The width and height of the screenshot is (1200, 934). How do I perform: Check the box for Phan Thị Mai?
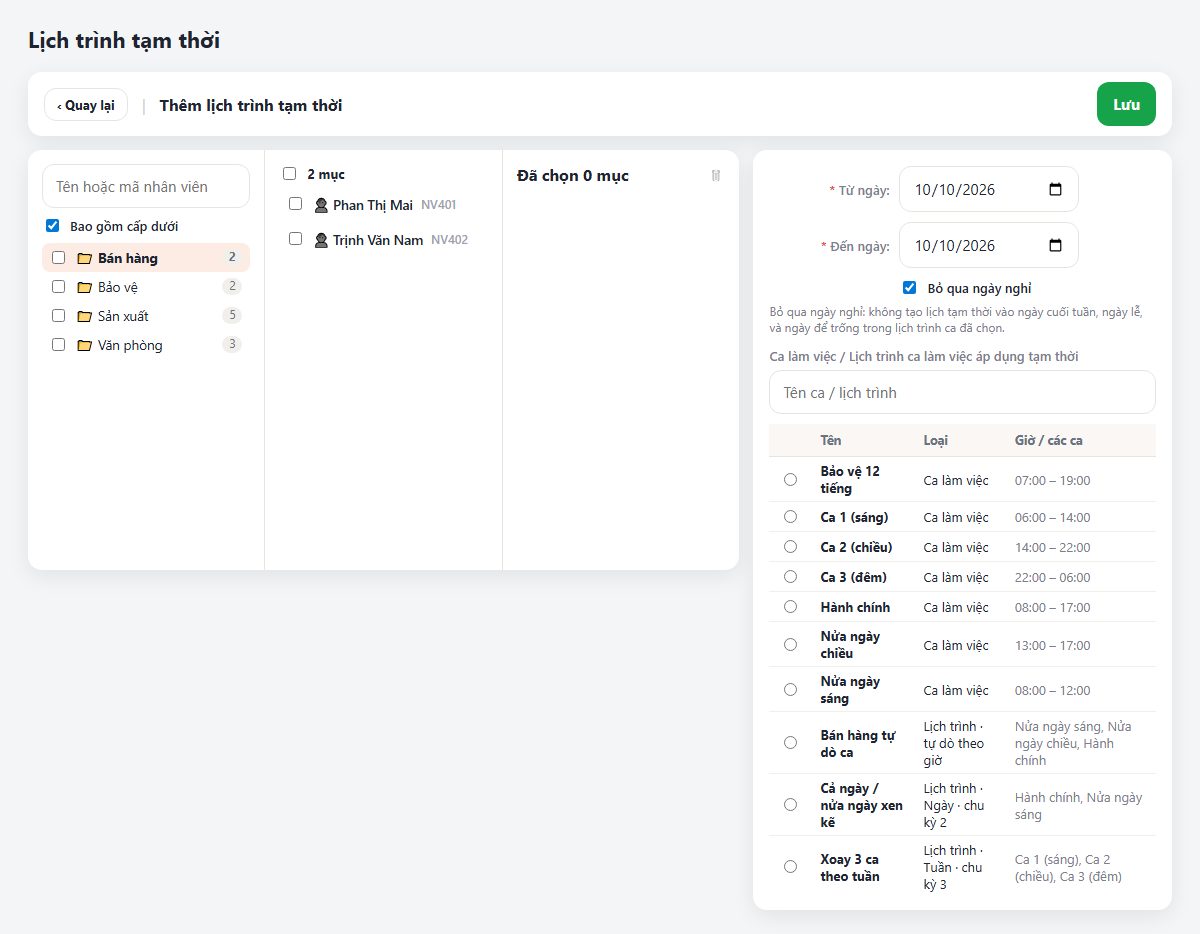tap(296, 204)
